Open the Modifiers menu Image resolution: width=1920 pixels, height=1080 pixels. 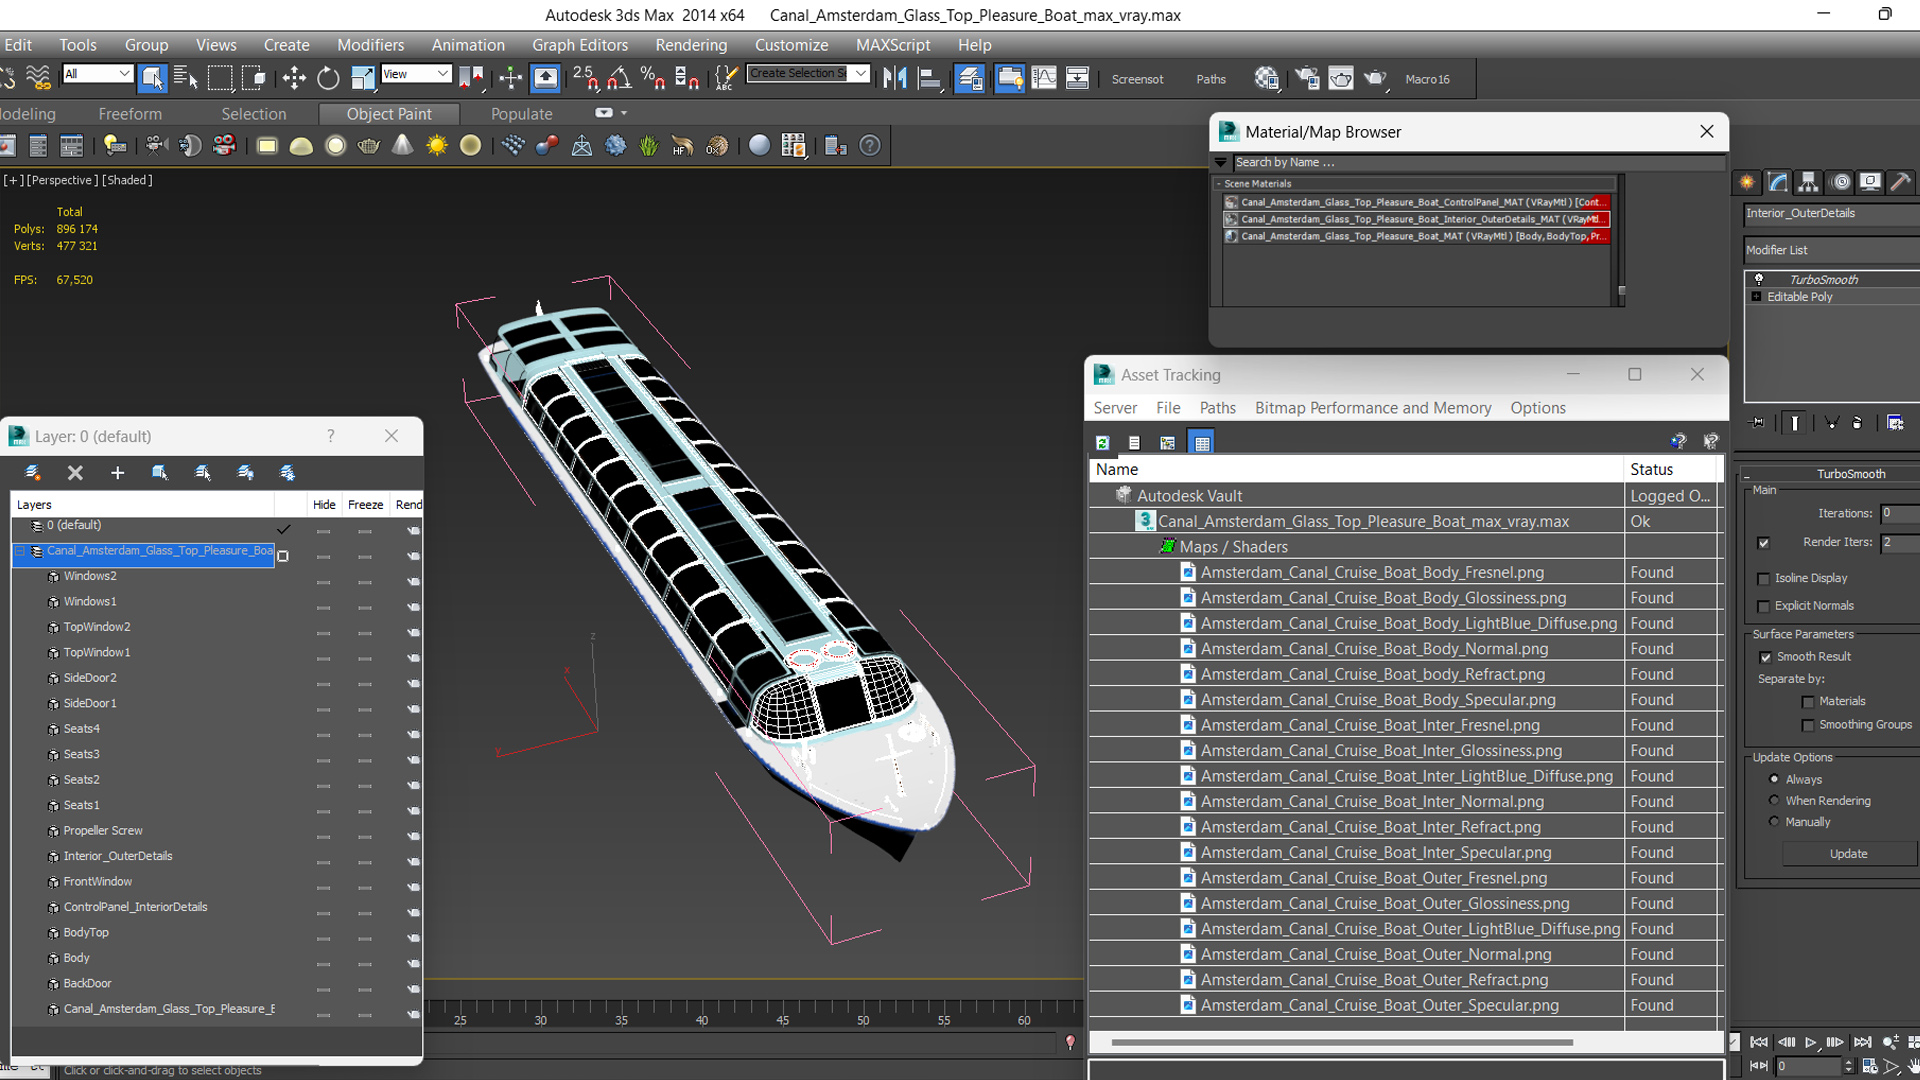[368, 45]
